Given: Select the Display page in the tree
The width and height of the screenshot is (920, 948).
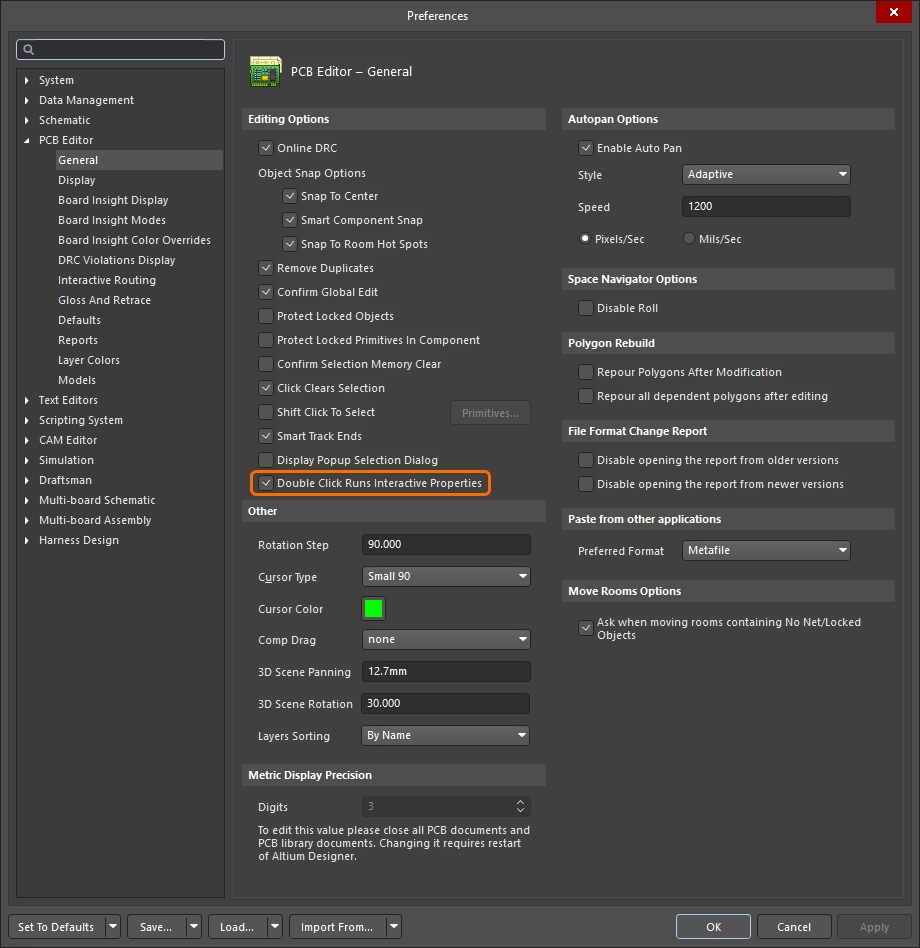Looking at the screenshot, I should point(77,180).
